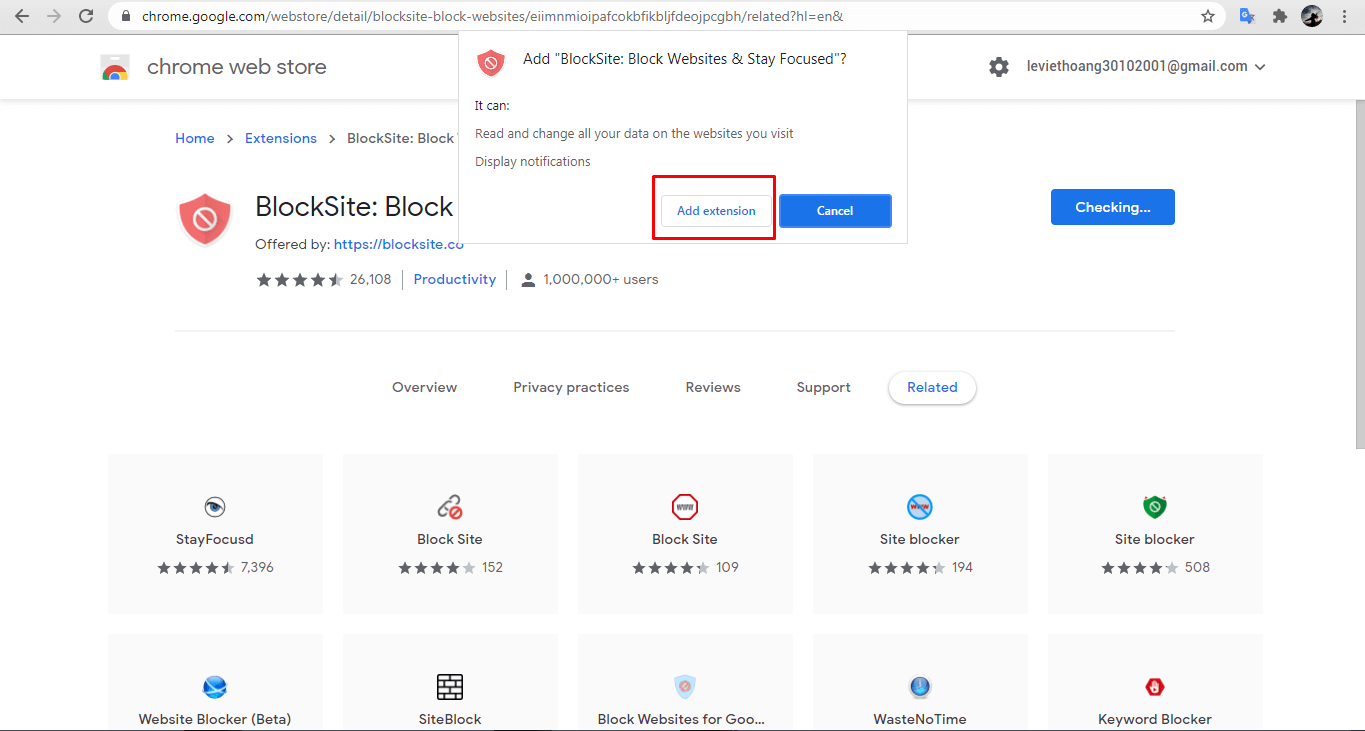
Task: Click the SiteBlock brick wall icon
Action: point(450,687)
